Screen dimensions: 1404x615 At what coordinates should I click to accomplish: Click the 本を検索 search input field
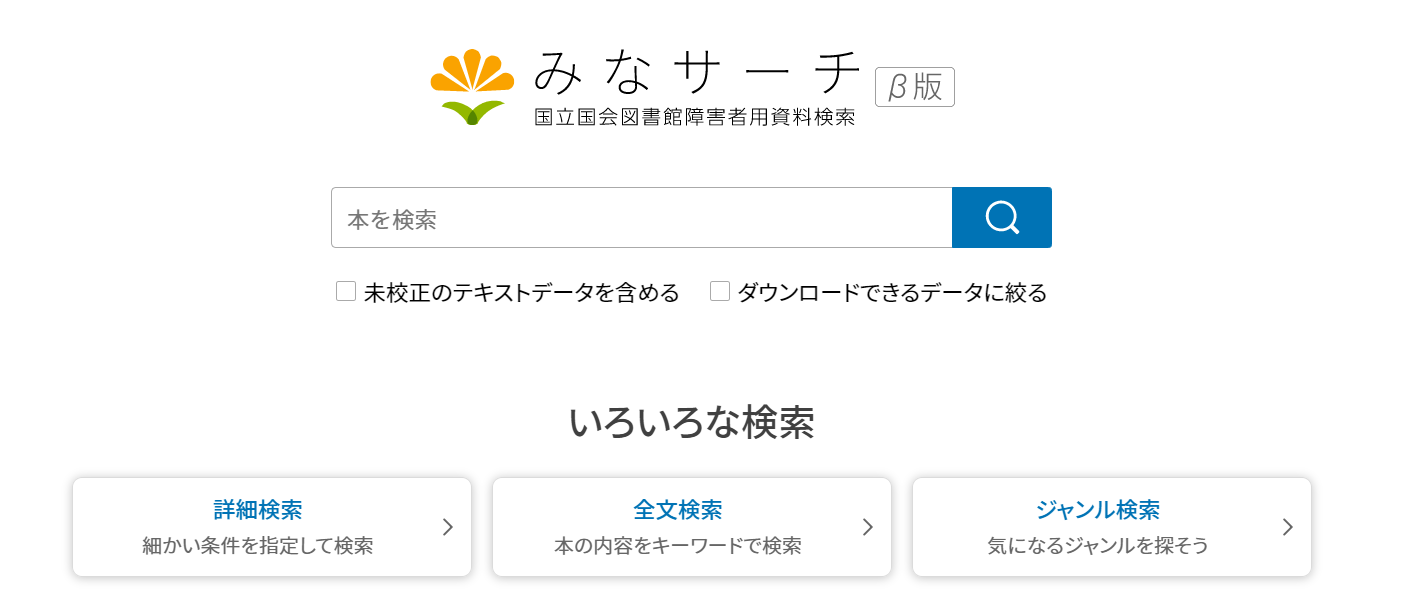[640, 217]
